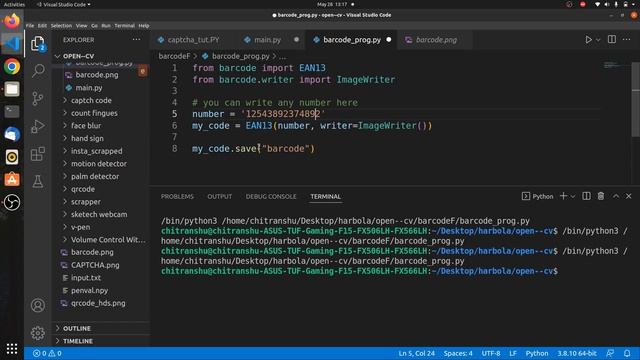Click the editor vertical scrollbar
The width and height of the screenshot is (640, 360).
[636, 100]
